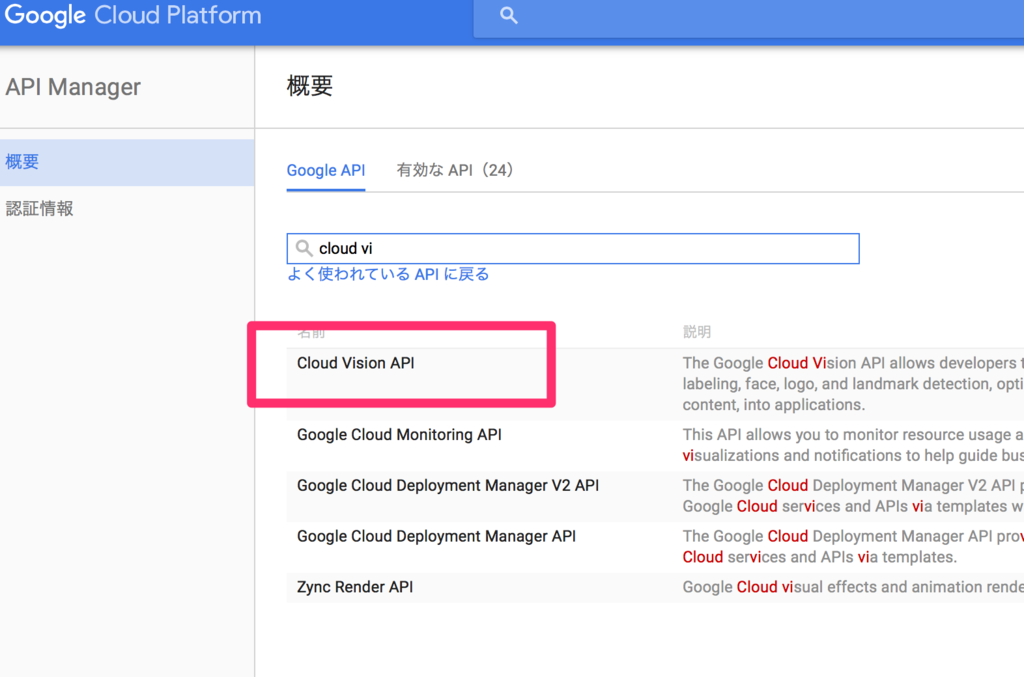Open Google Cloud Monitoring API result
This screenshot has height=677, width=1024.
coord(399,435)
